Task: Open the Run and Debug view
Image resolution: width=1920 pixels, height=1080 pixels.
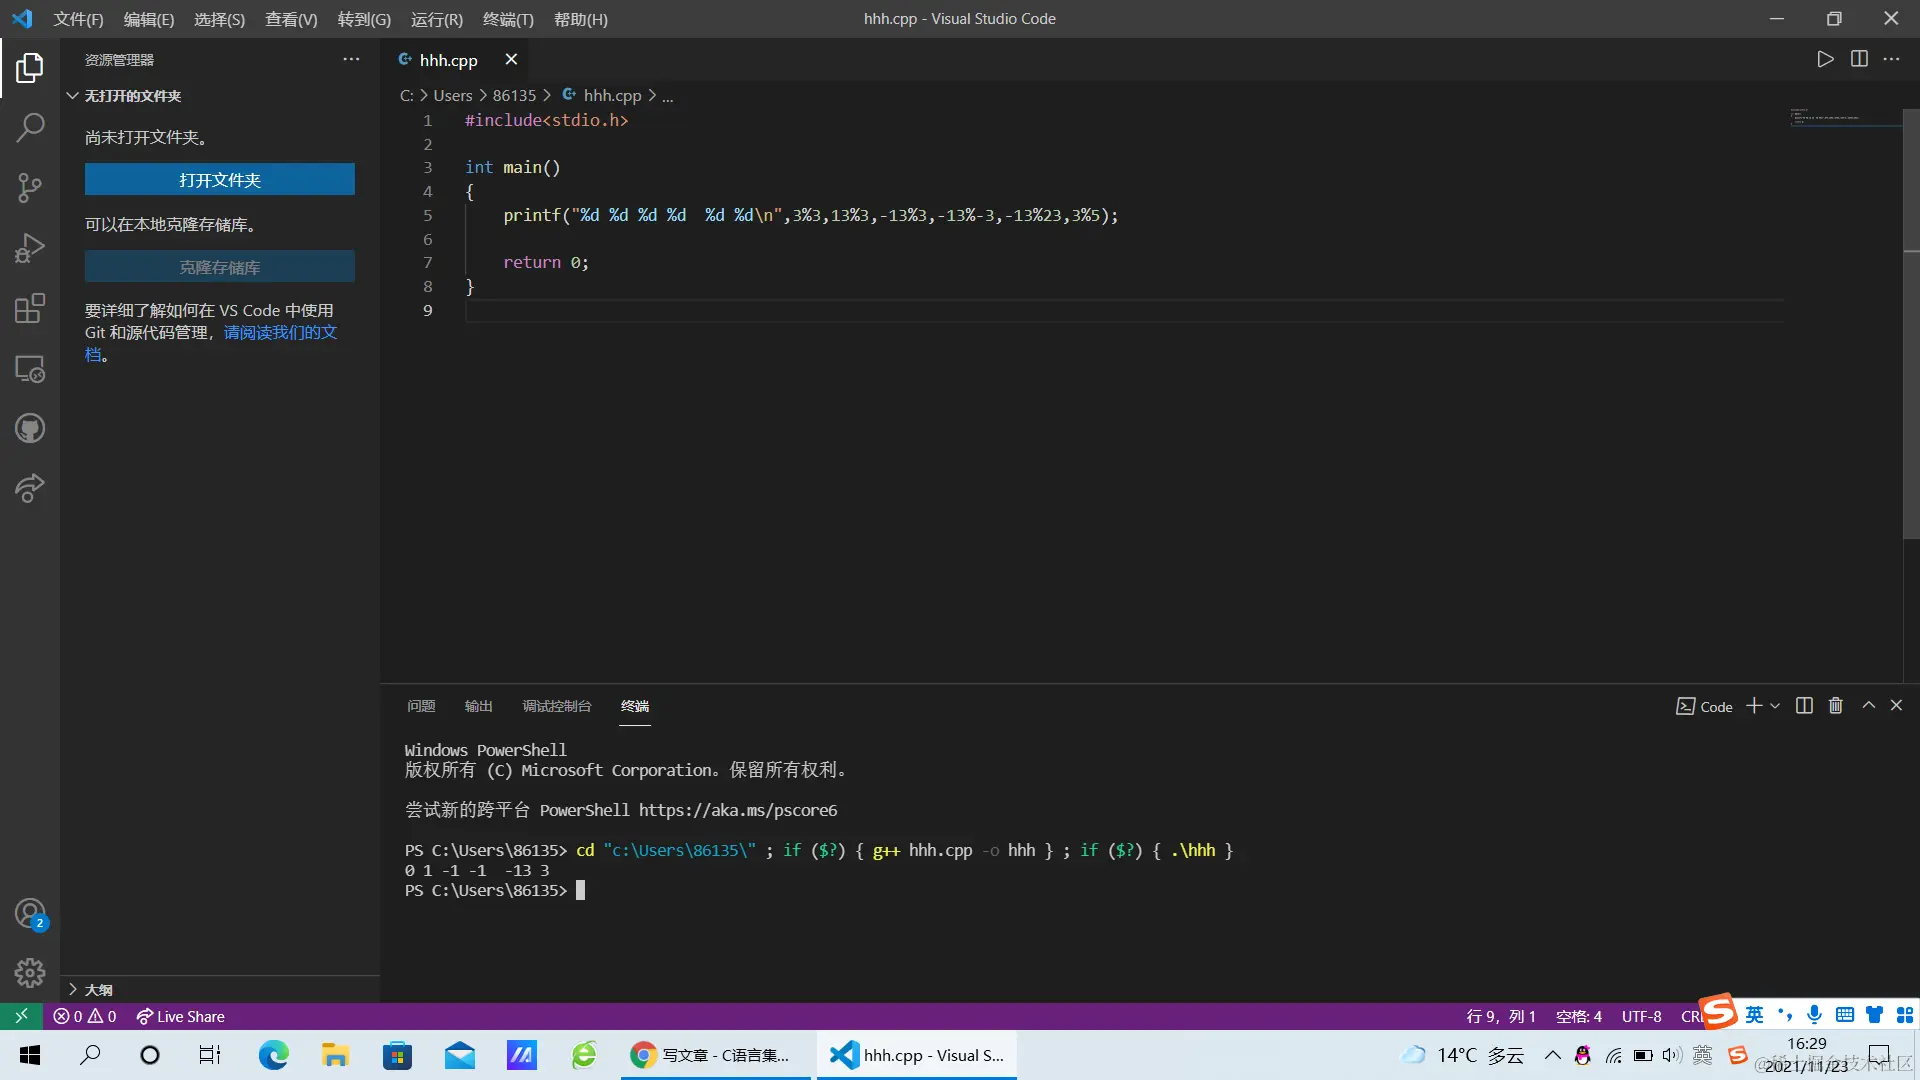Action: (x=30, y=247)
